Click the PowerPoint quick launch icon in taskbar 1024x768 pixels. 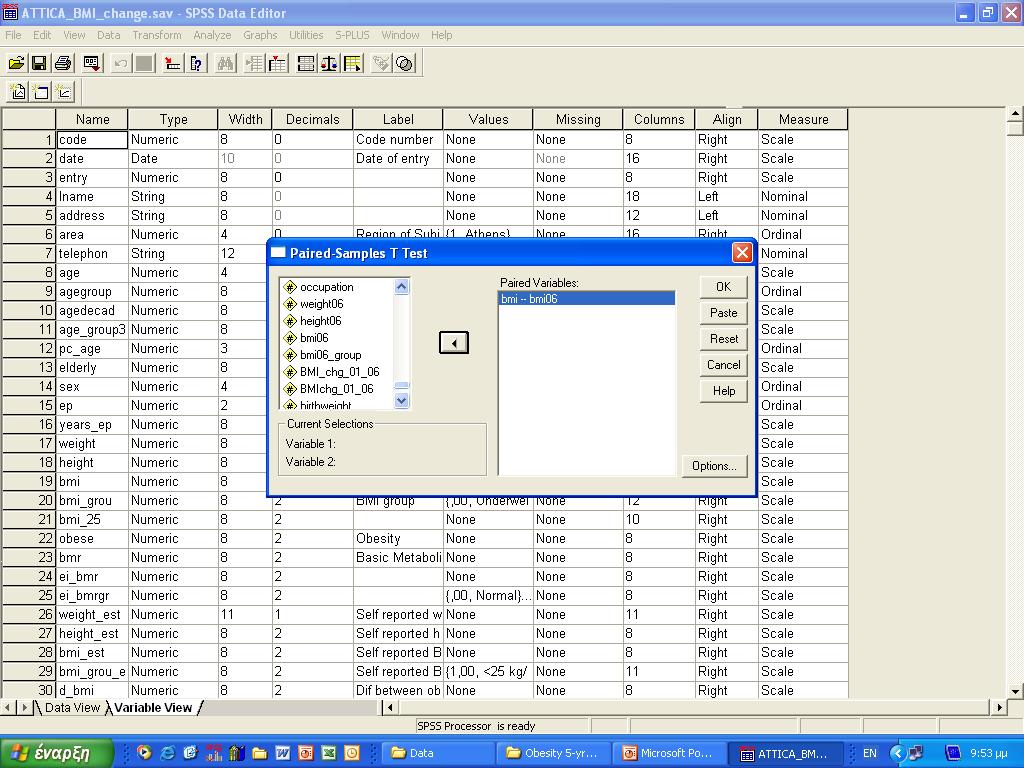coord(306,753)
